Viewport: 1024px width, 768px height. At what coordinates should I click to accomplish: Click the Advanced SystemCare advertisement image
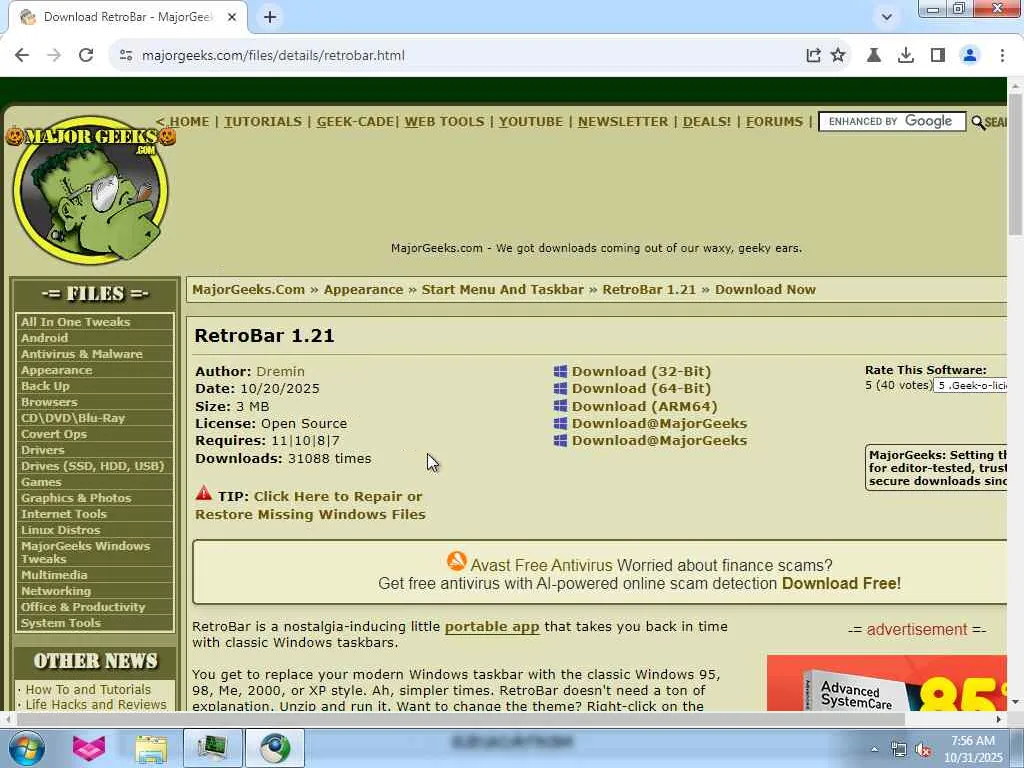[x=886, y=683]
